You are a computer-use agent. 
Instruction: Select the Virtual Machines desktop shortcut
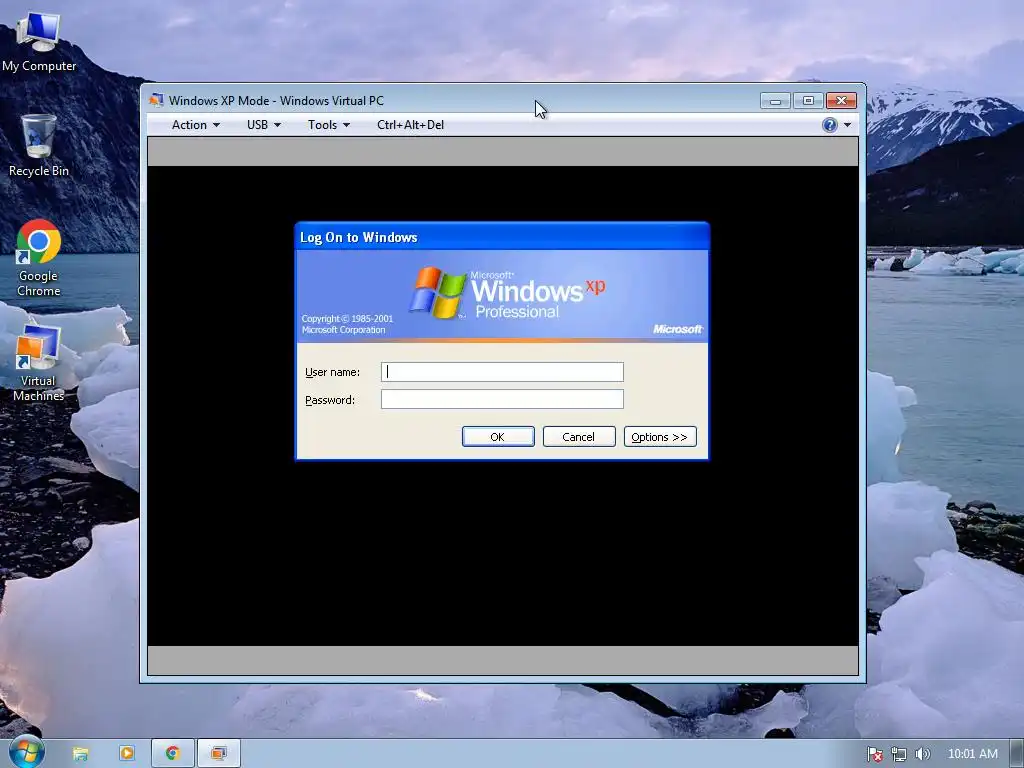tap(39, 363)
